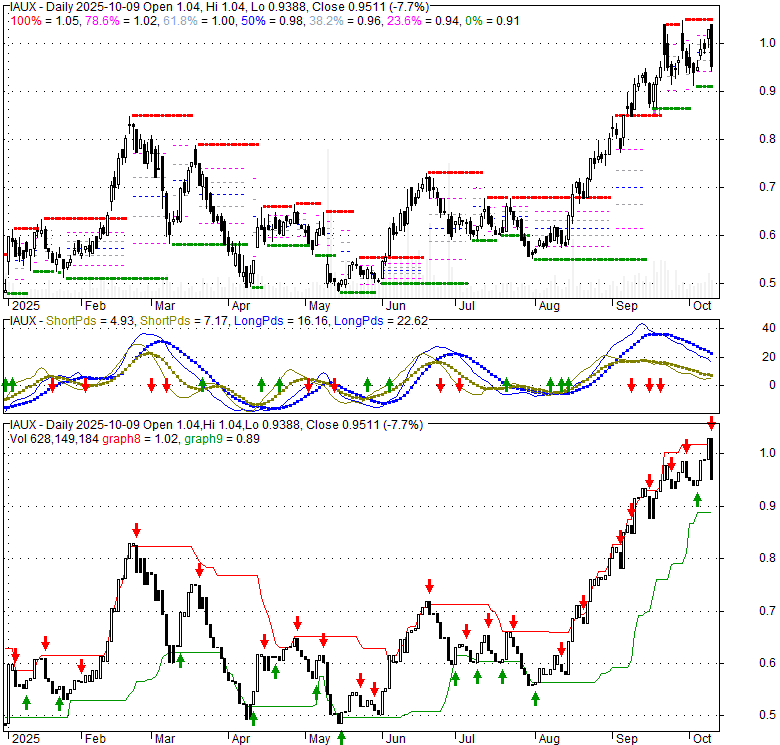Select the May label on the top chart axis
Screen dimensions: 780x745
point(319,305)
